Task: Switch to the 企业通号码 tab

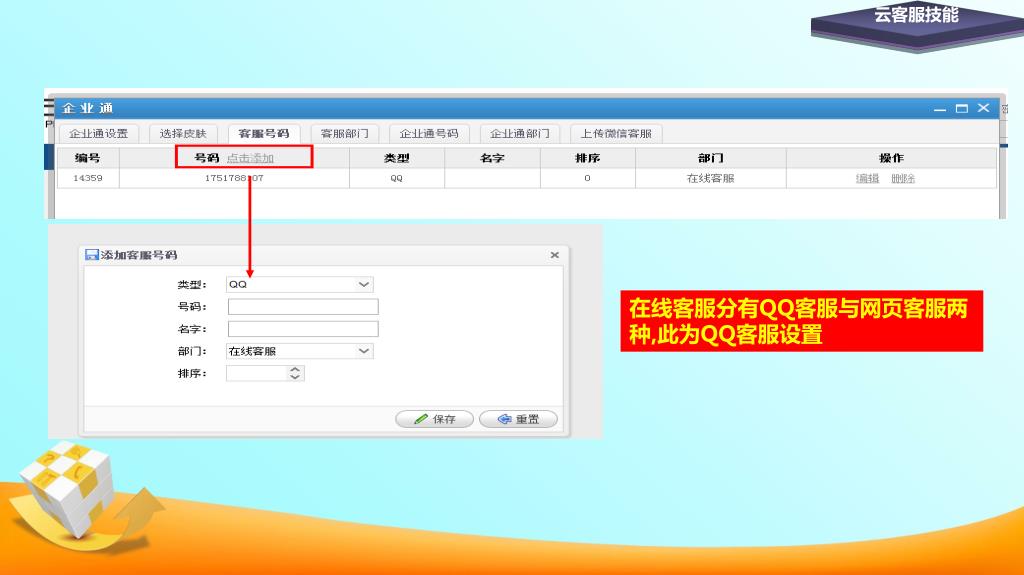Action: 429,133
